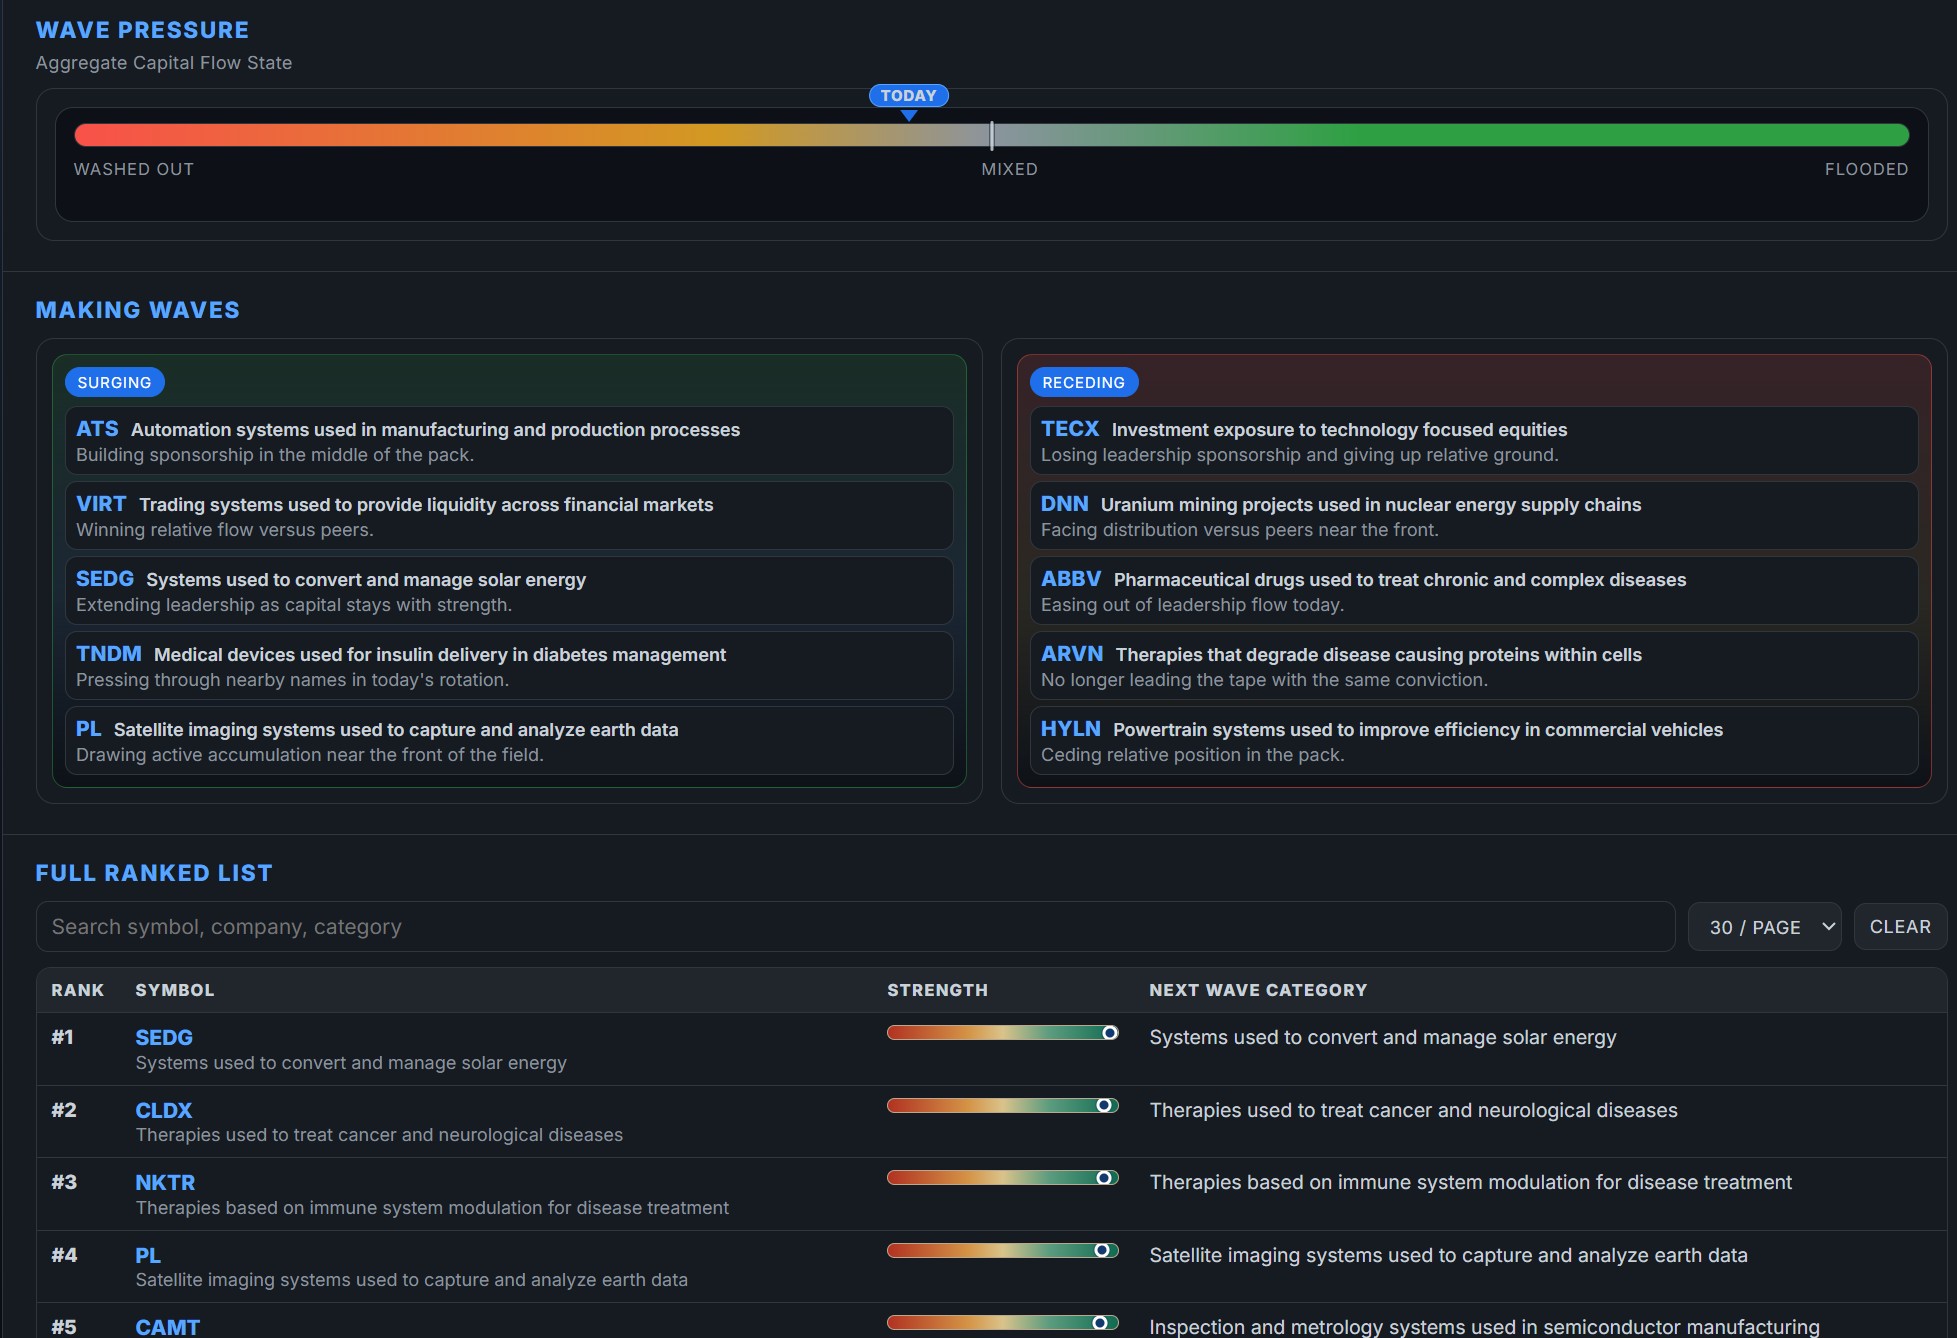Click the MAKING WAVES heading

(138, 310)
